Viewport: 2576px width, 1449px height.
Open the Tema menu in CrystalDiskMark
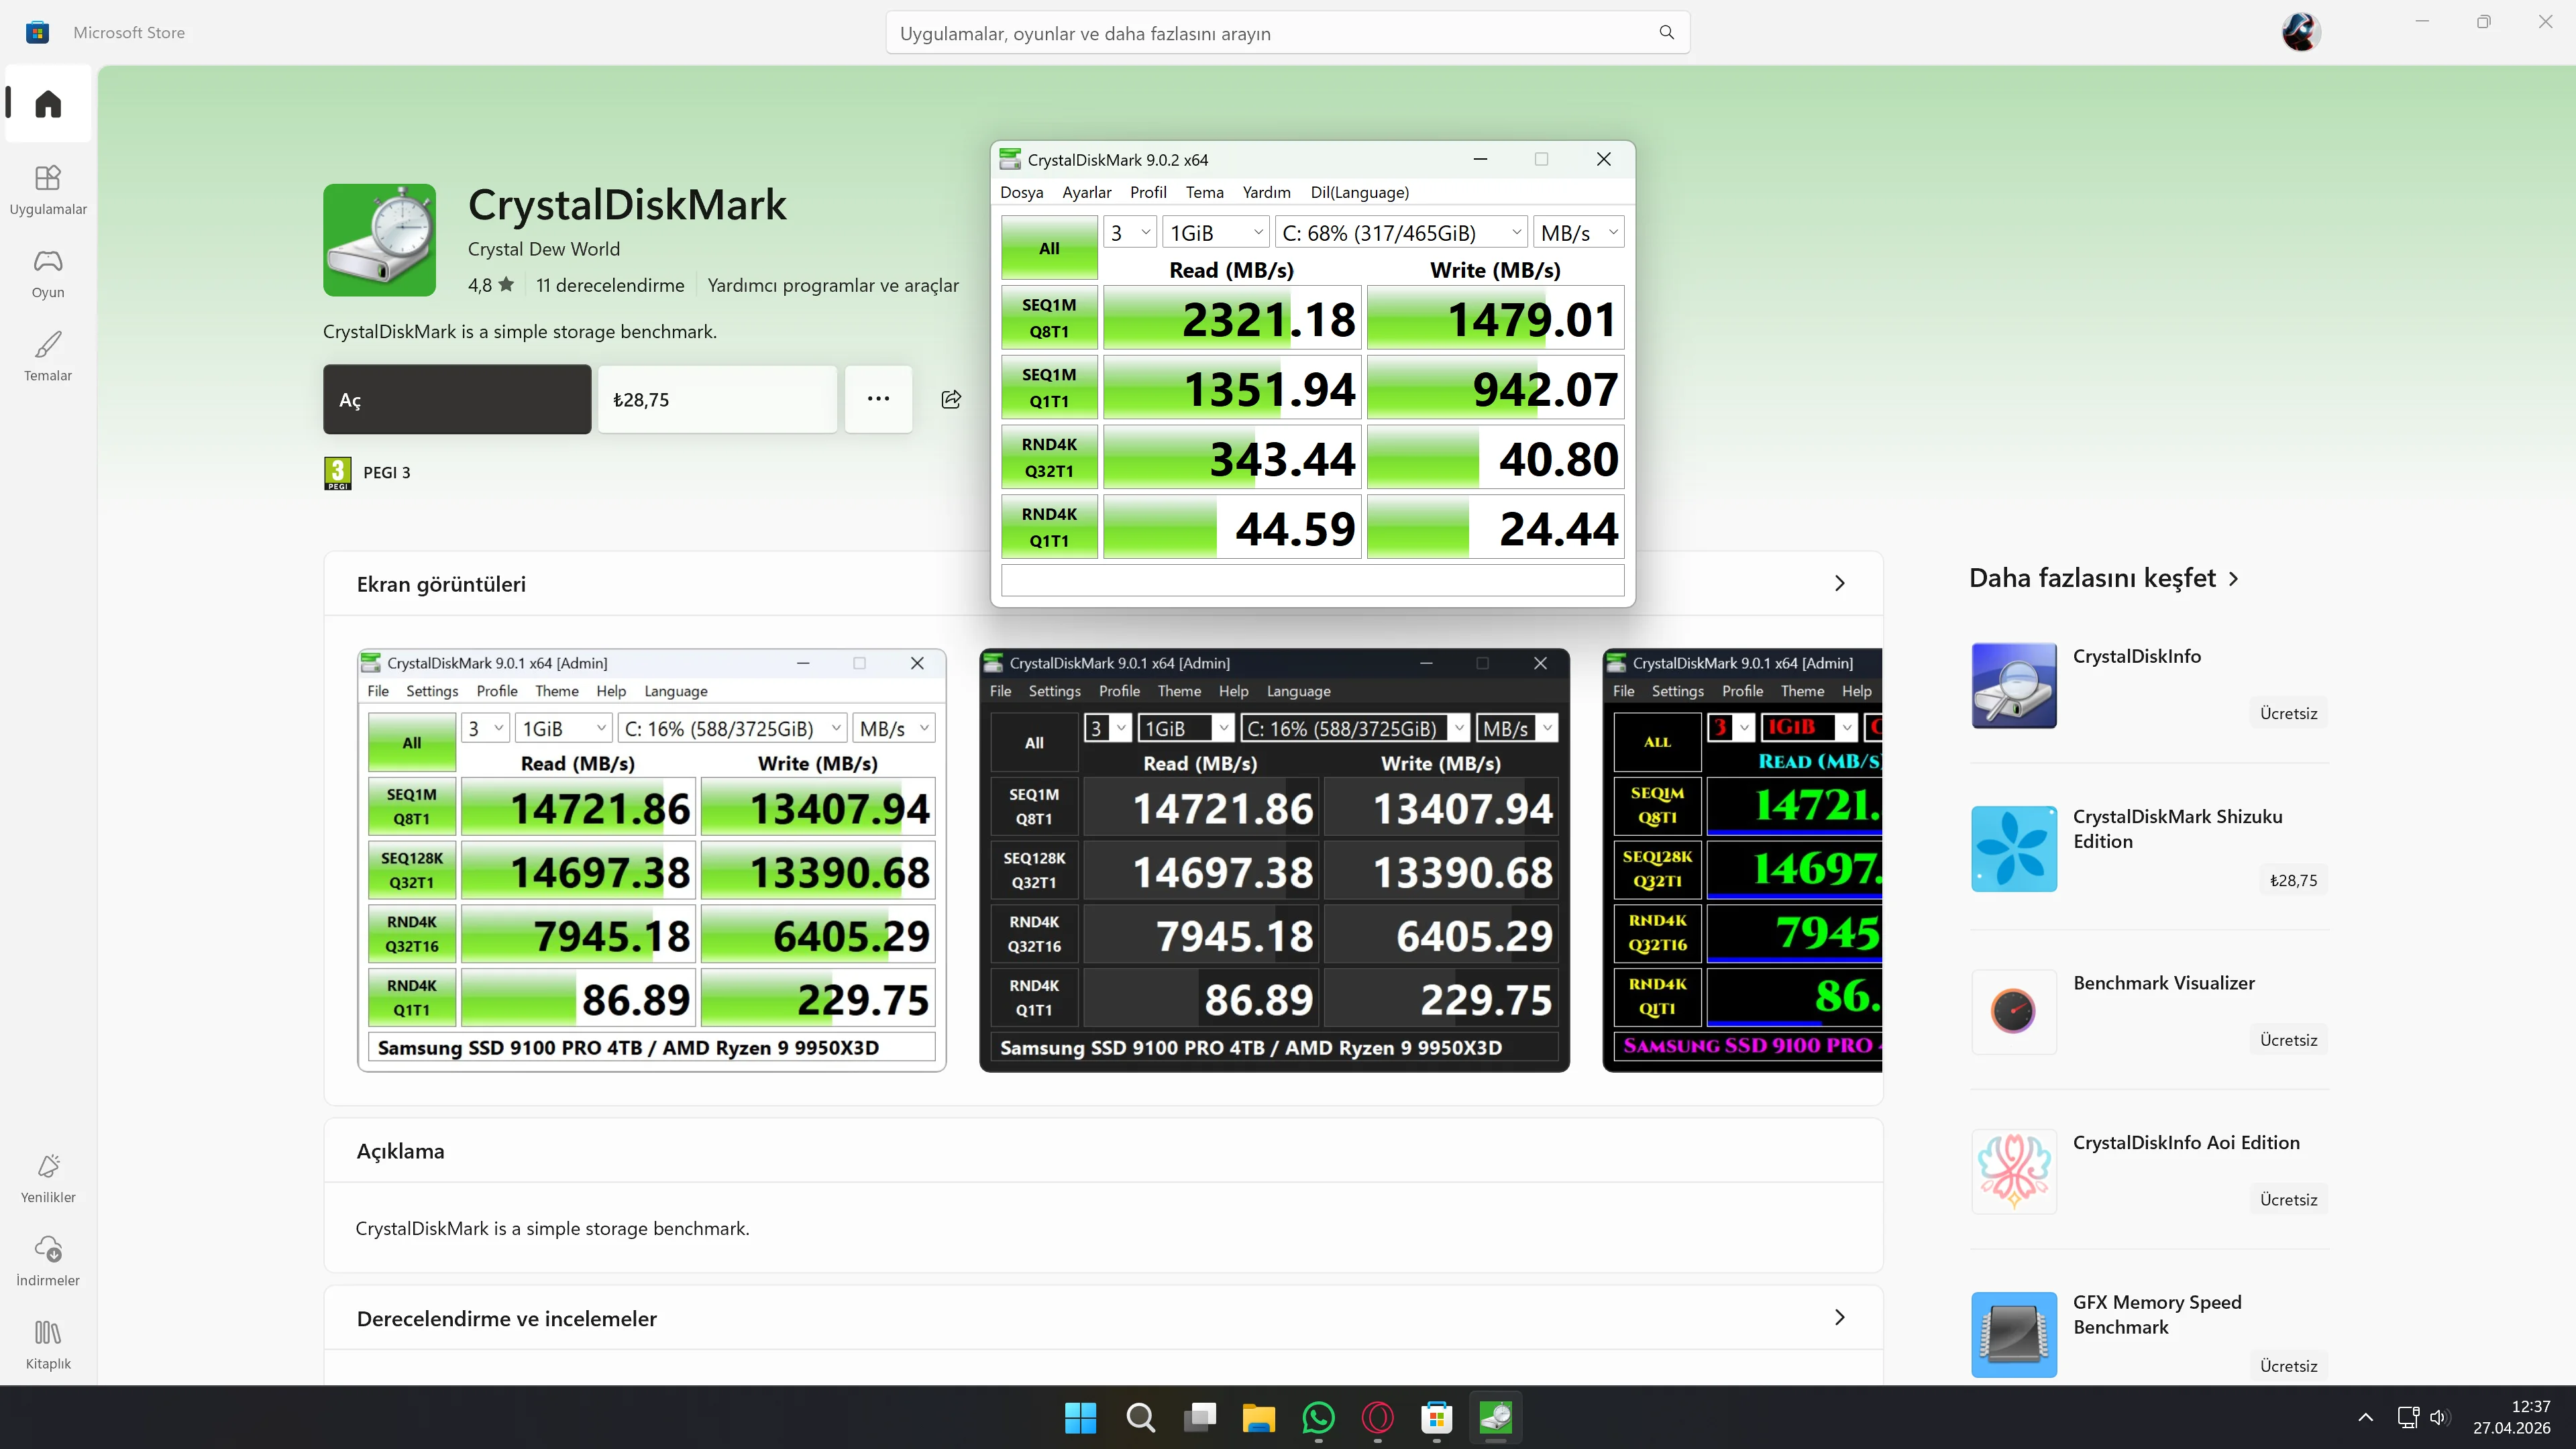pyautogui.click(x=1204, y=192)
